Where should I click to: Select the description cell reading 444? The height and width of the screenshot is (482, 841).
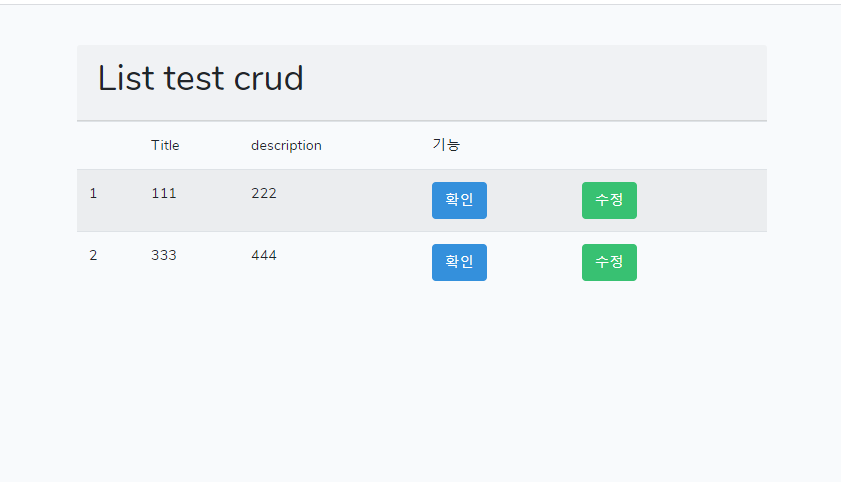[264, 255]
